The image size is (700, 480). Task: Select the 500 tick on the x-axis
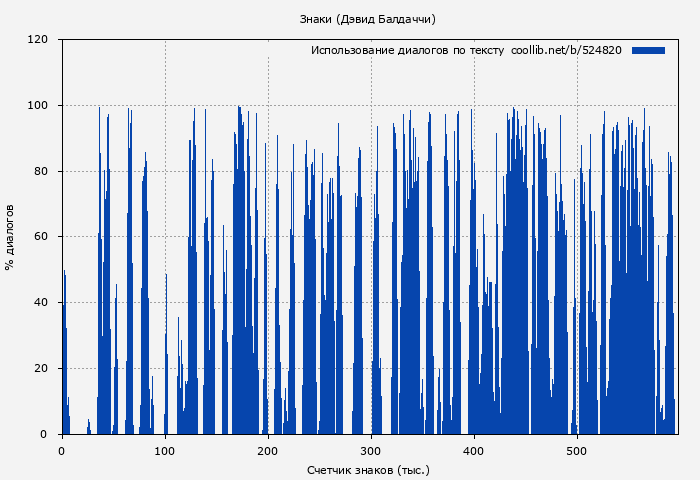pos(577,451)
